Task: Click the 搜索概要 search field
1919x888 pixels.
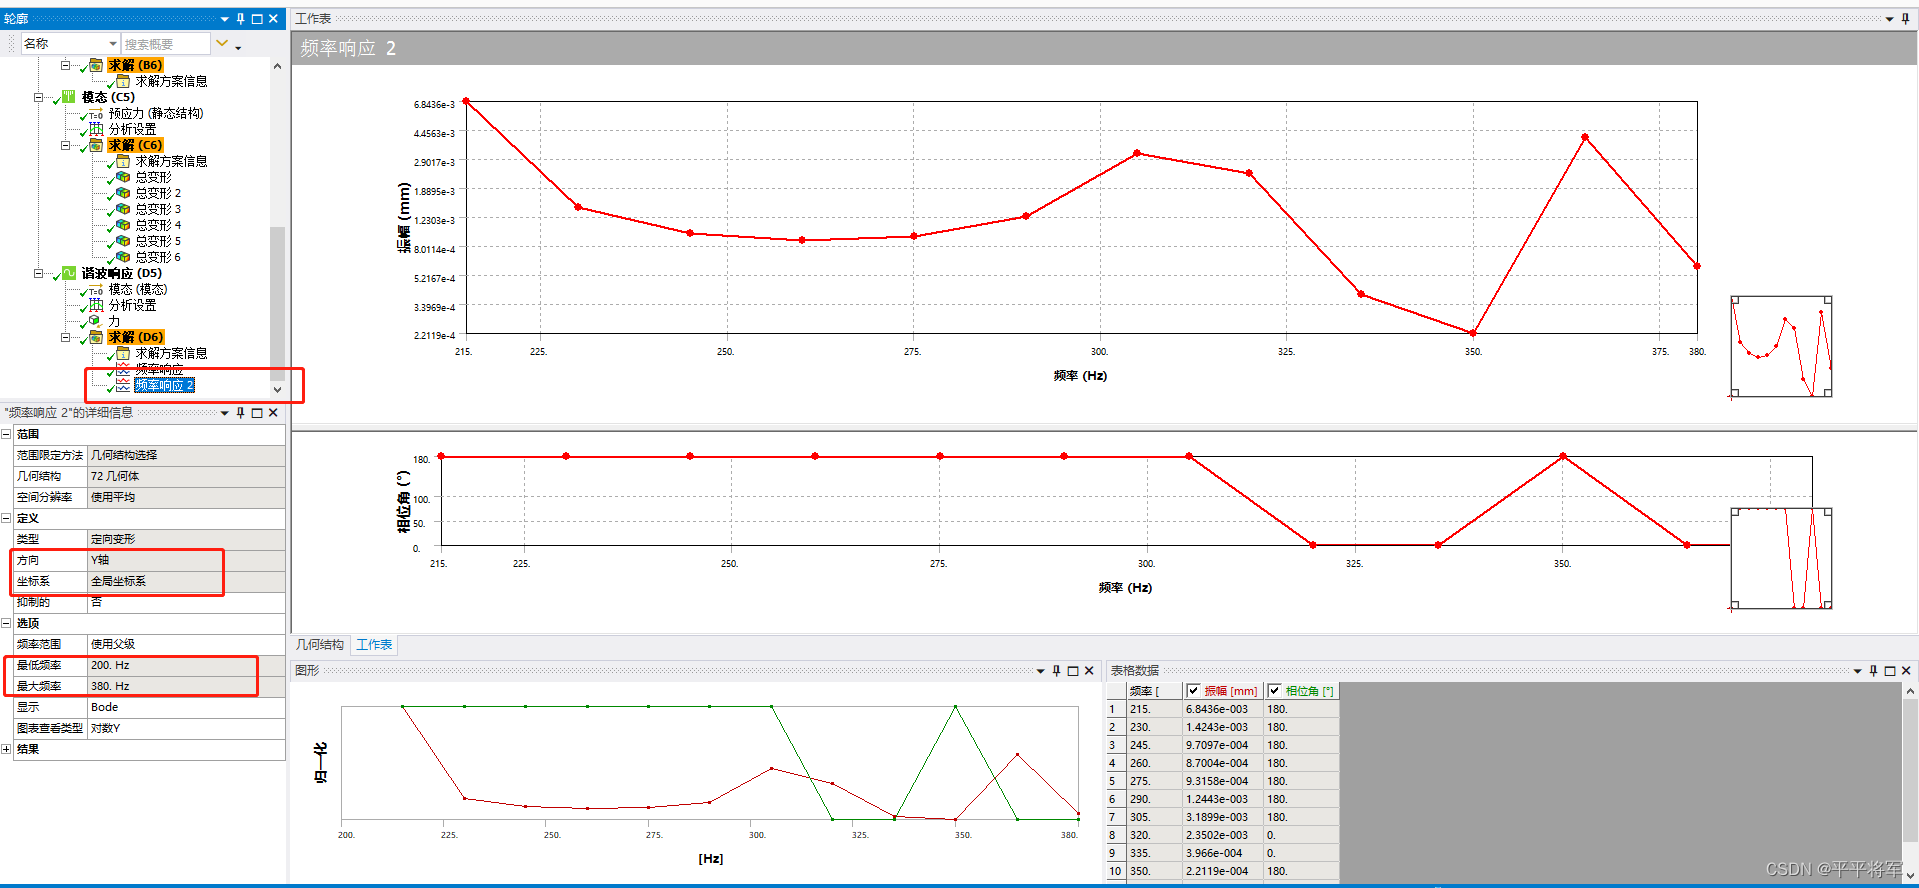Action: click(165, 44)
